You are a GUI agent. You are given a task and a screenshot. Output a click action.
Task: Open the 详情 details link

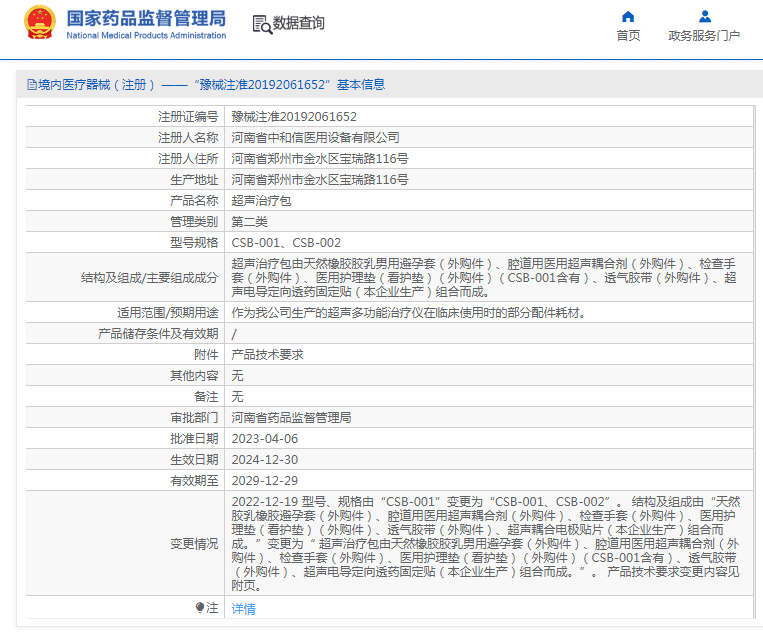pos(243,608)
